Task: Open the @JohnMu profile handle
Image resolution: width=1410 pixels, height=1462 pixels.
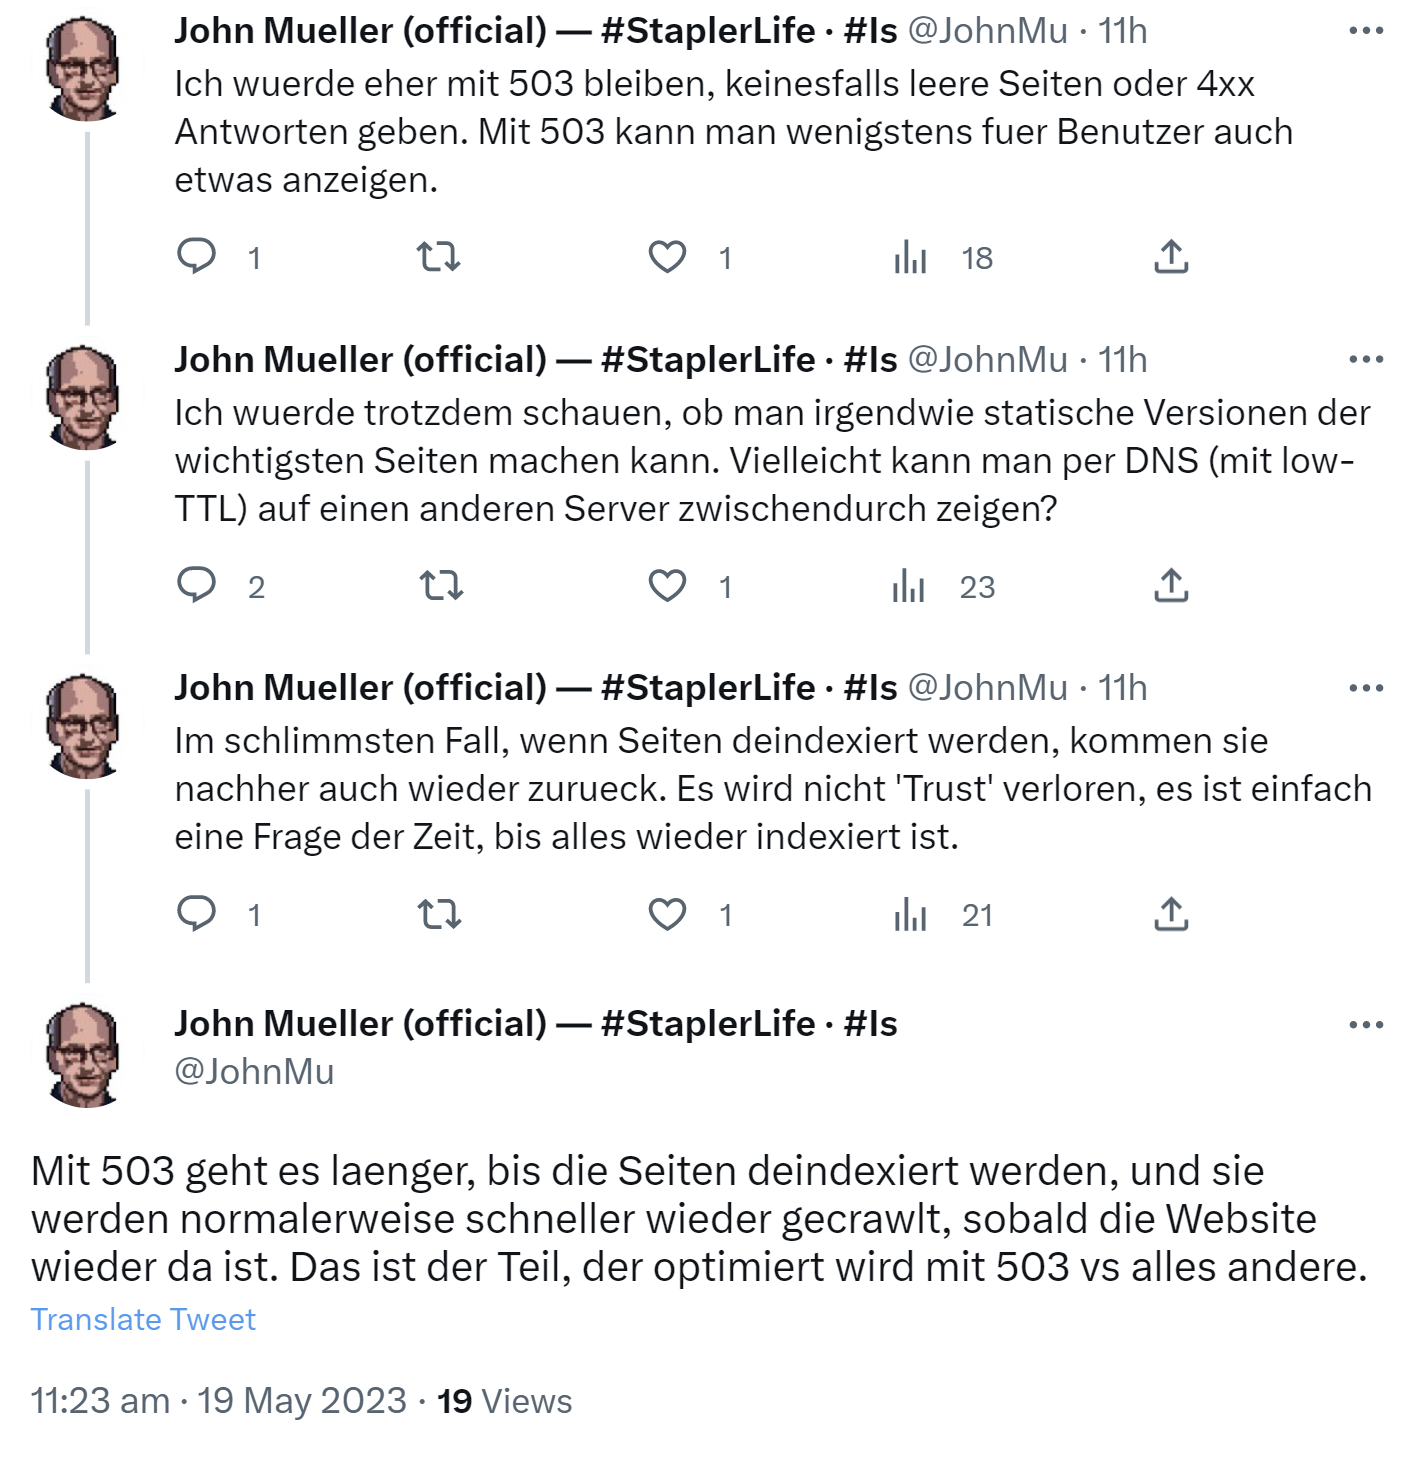Action: [253, 1071]
